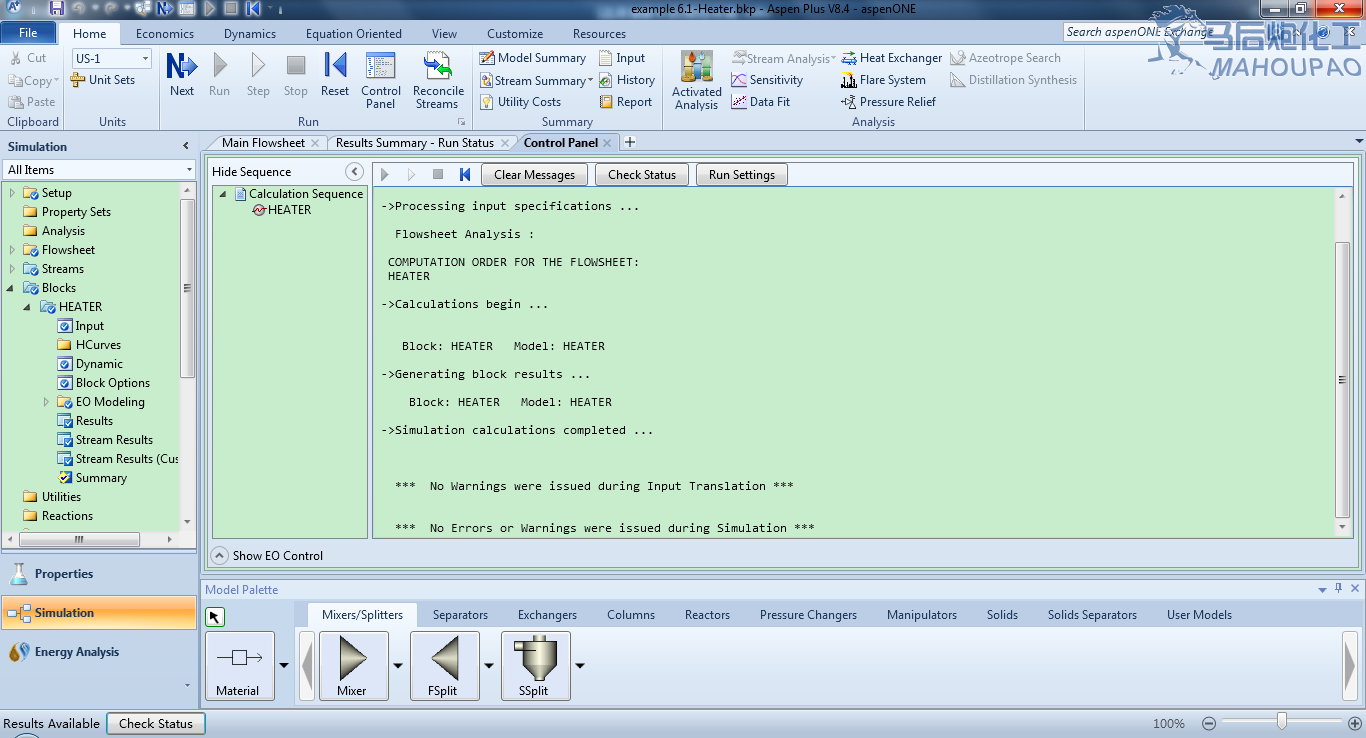Viewport: 1366px width, 738px height.
Task: Click Control Panel rewind/reset icon
Action: tap(465, 174)
